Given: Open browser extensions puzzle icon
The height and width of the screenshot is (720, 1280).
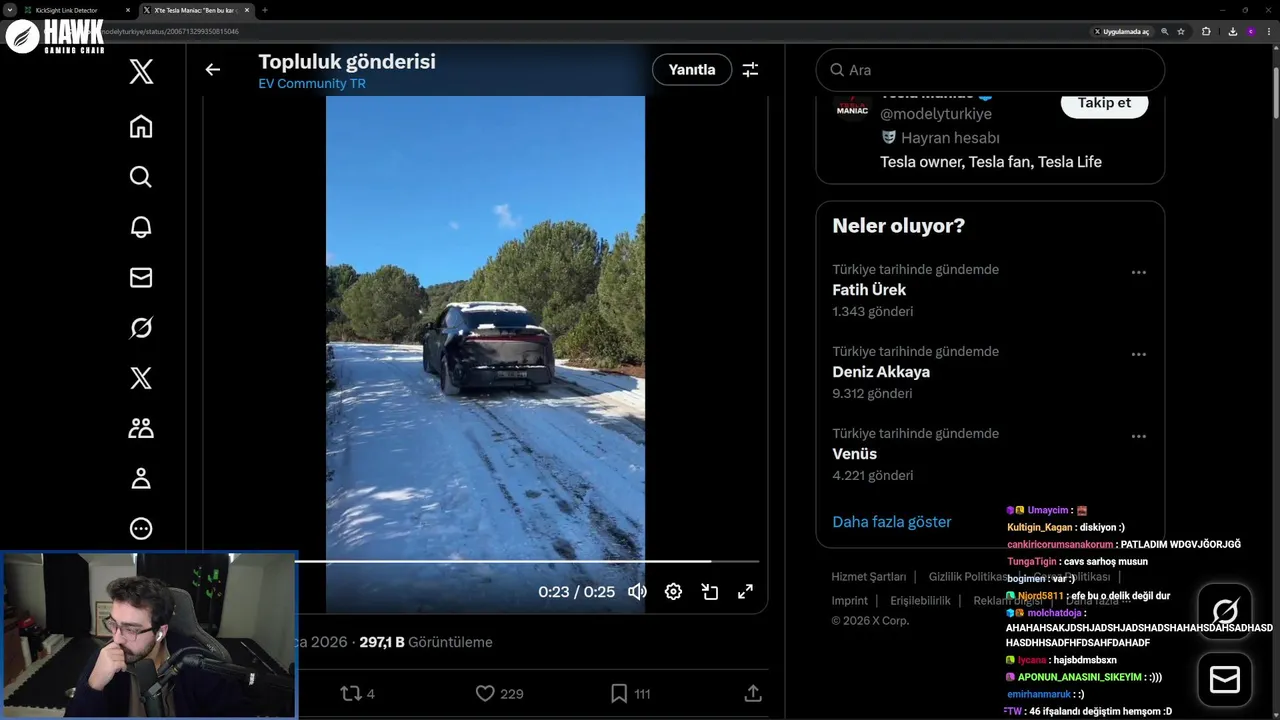Looking at the screenshot, I should [x=1206, y=31].
